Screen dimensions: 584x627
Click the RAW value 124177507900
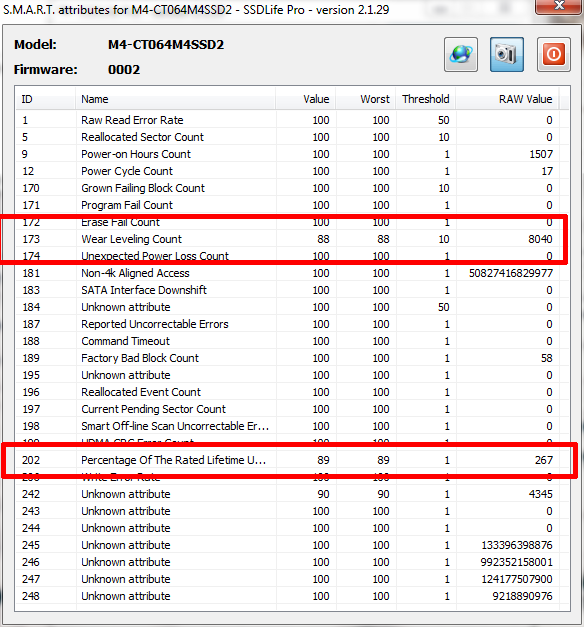pos(517,579)
